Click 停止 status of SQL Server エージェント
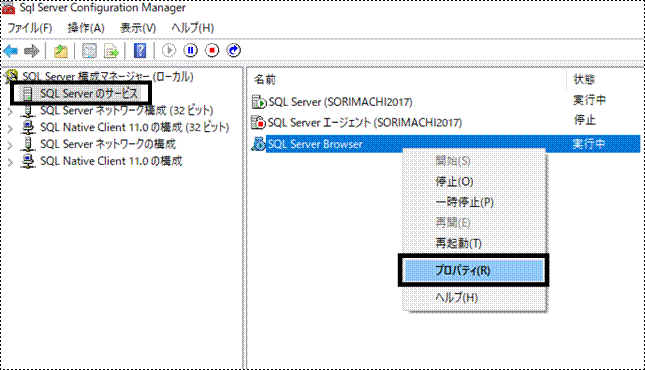The width and height of the screenshot is (645, 370). (585, 121)
